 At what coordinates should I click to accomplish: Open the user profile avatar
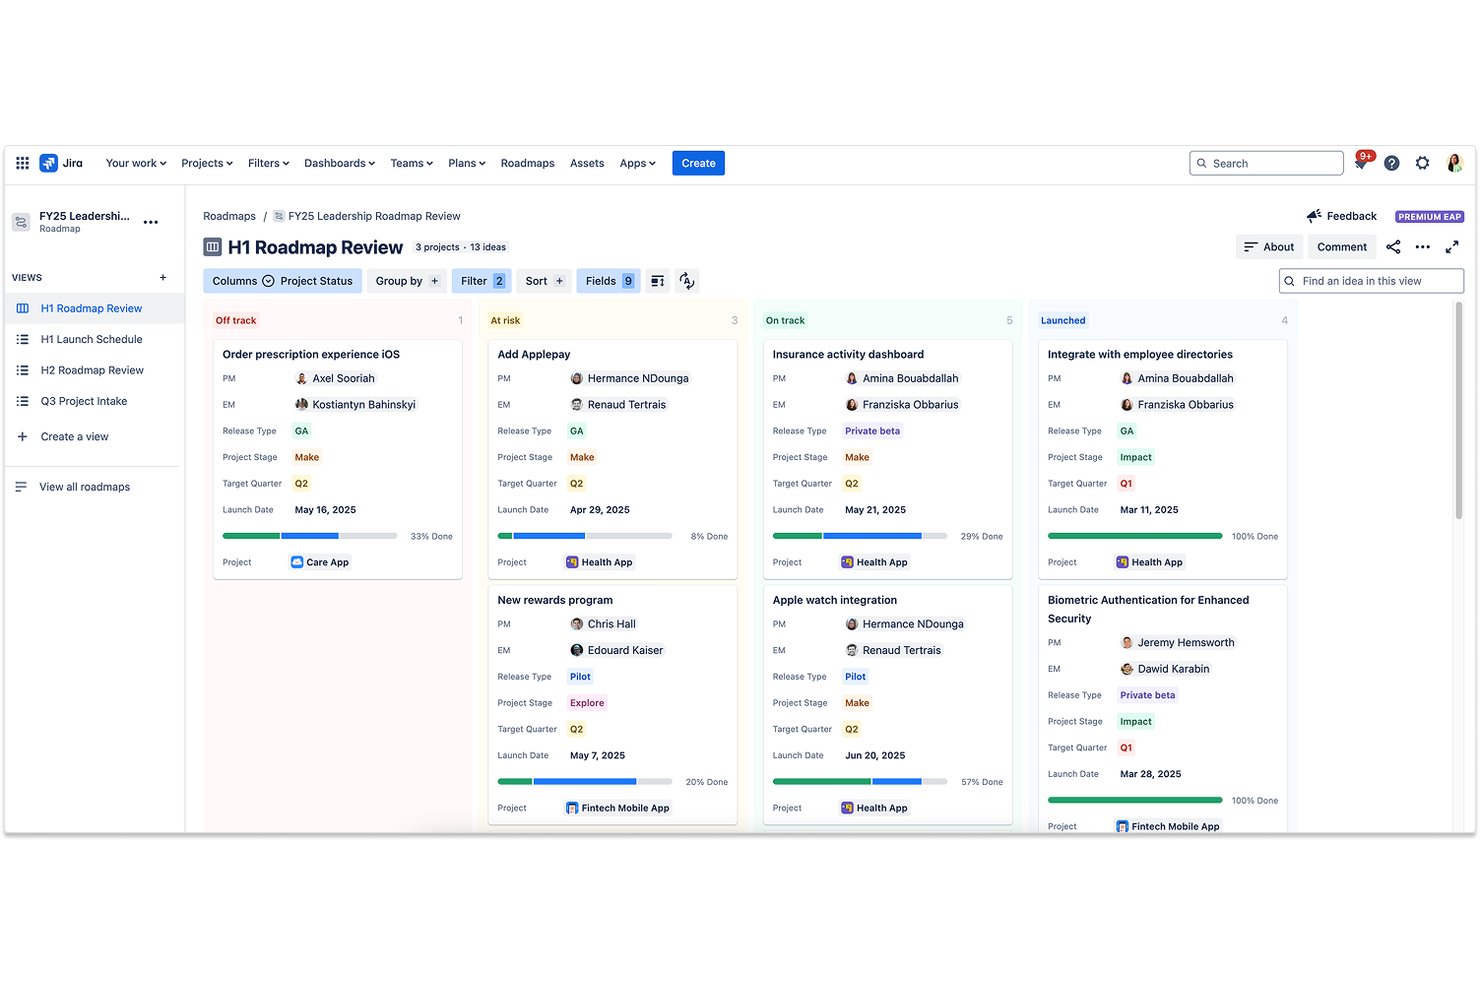click(1454, 163)
